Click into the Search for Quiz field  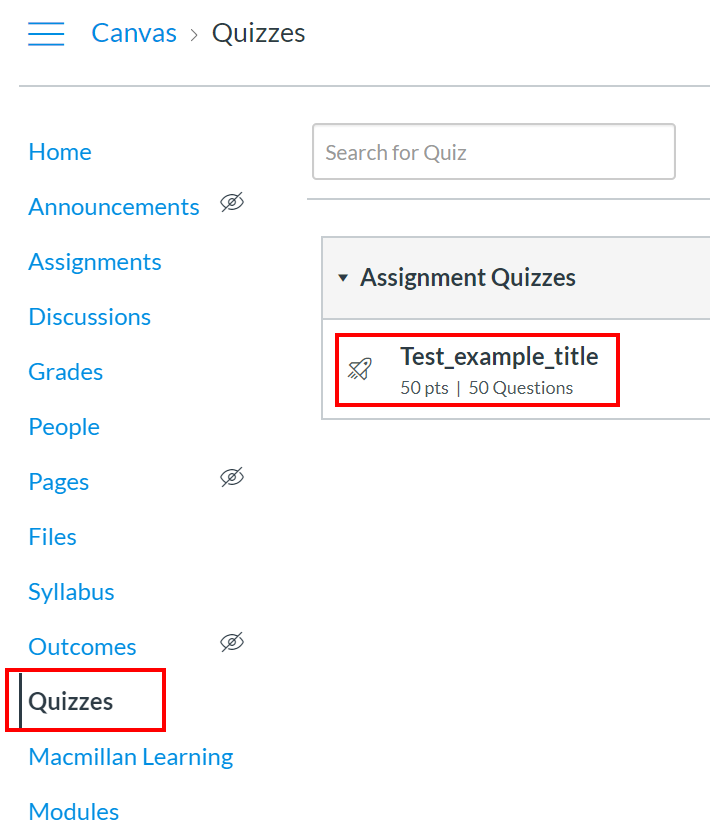(x=493, y=152)
